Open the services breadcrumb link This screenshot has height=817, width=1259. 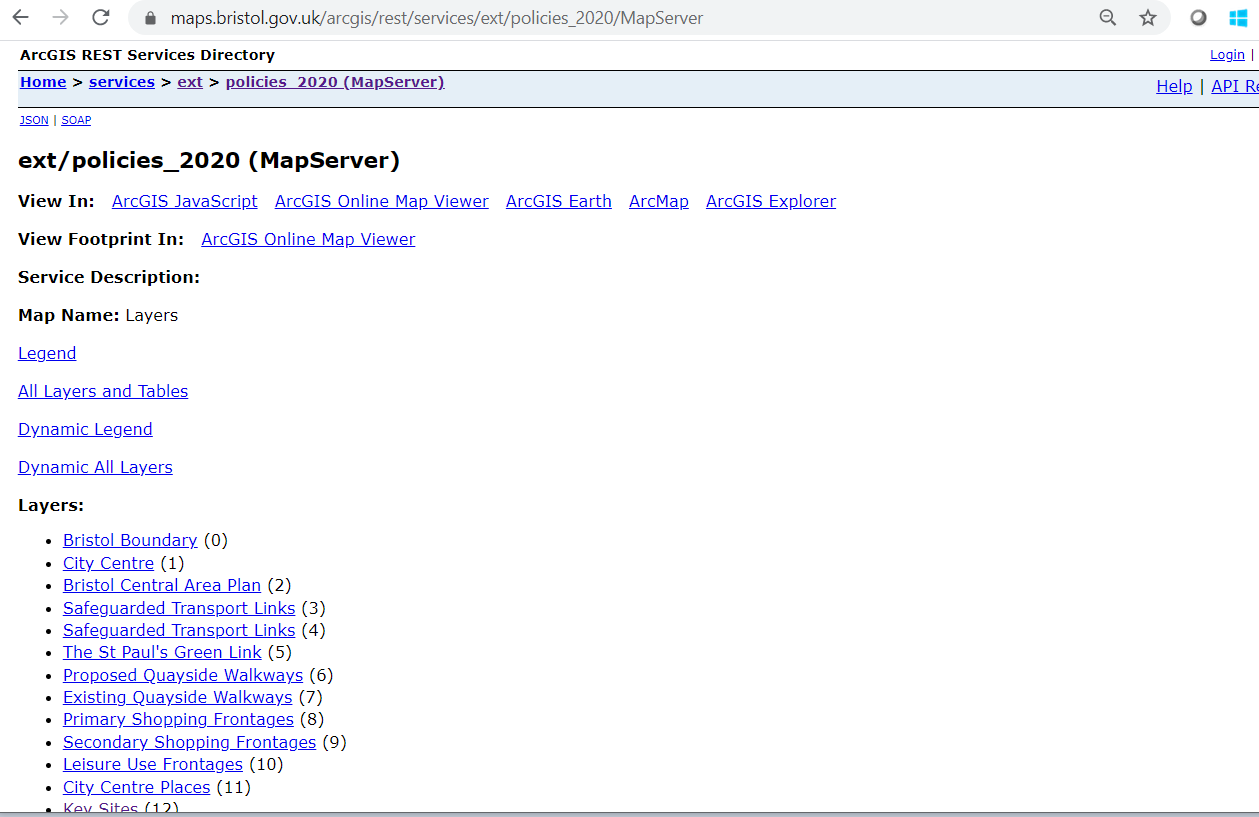click(122, 82)
